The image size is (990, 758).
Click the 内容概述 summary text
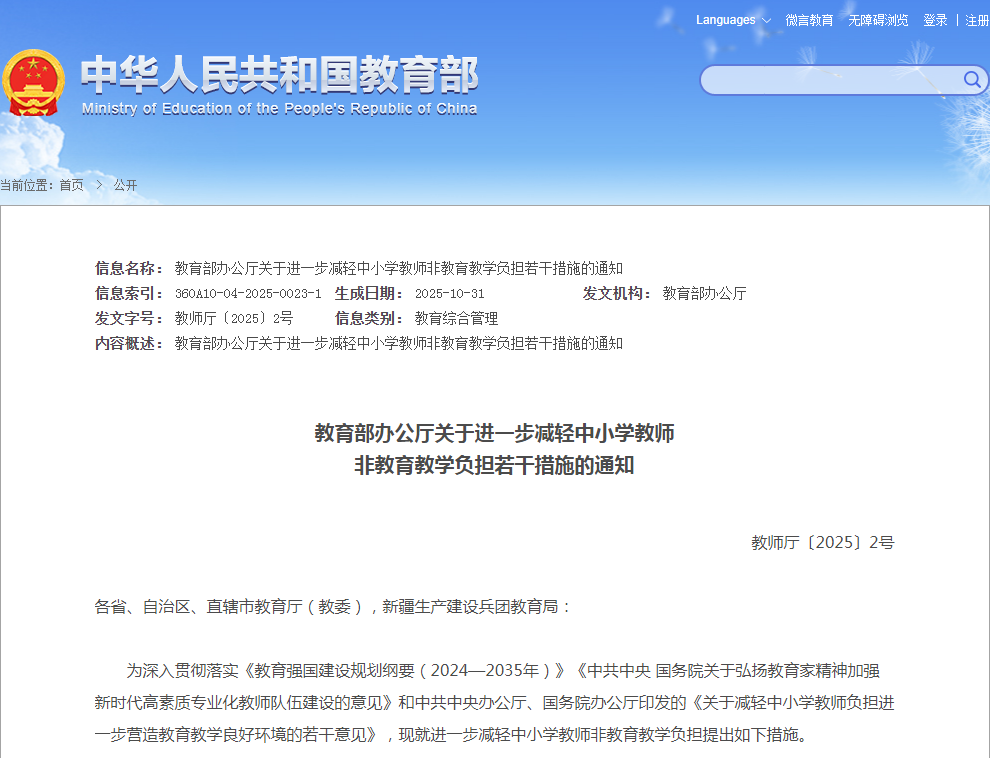pyautogui.click(x=398, y=344)
